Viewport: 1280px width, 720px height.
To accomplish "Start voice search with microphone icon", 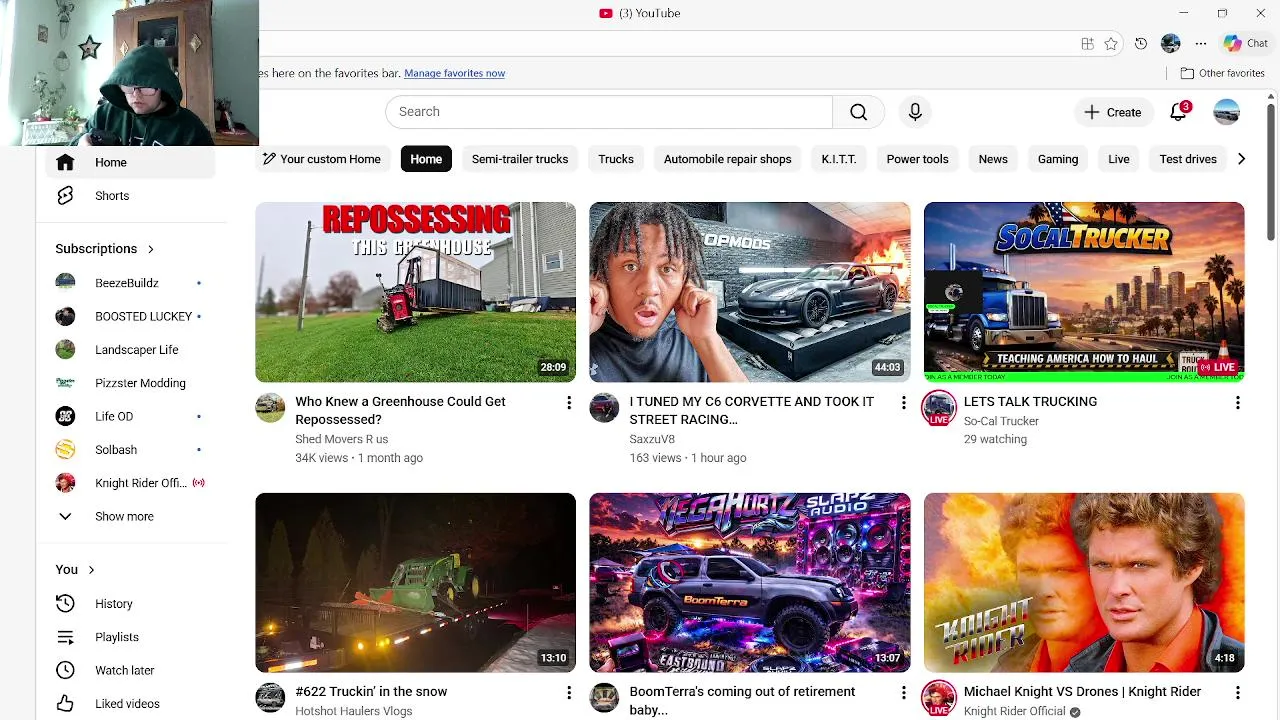I will point(915,112).
